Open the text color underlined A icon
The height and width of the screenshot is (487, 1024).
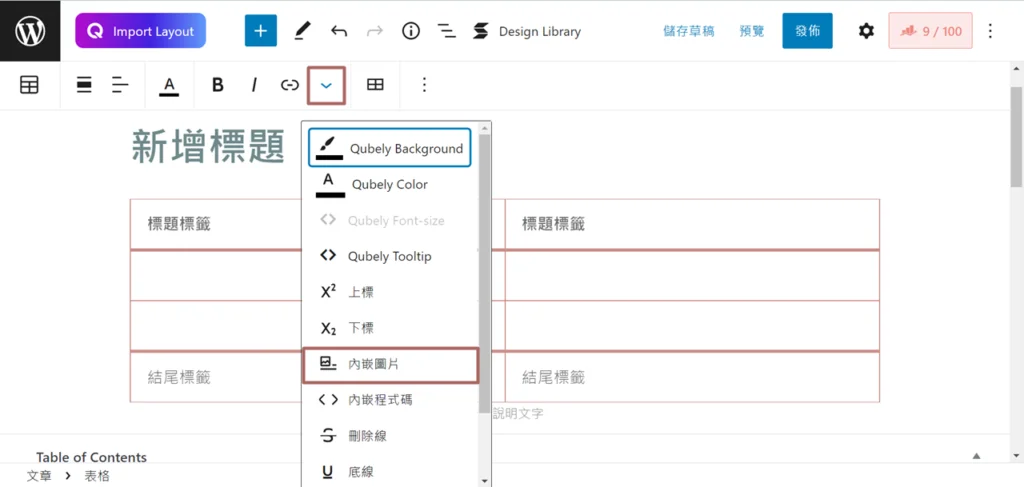(169, 86)
